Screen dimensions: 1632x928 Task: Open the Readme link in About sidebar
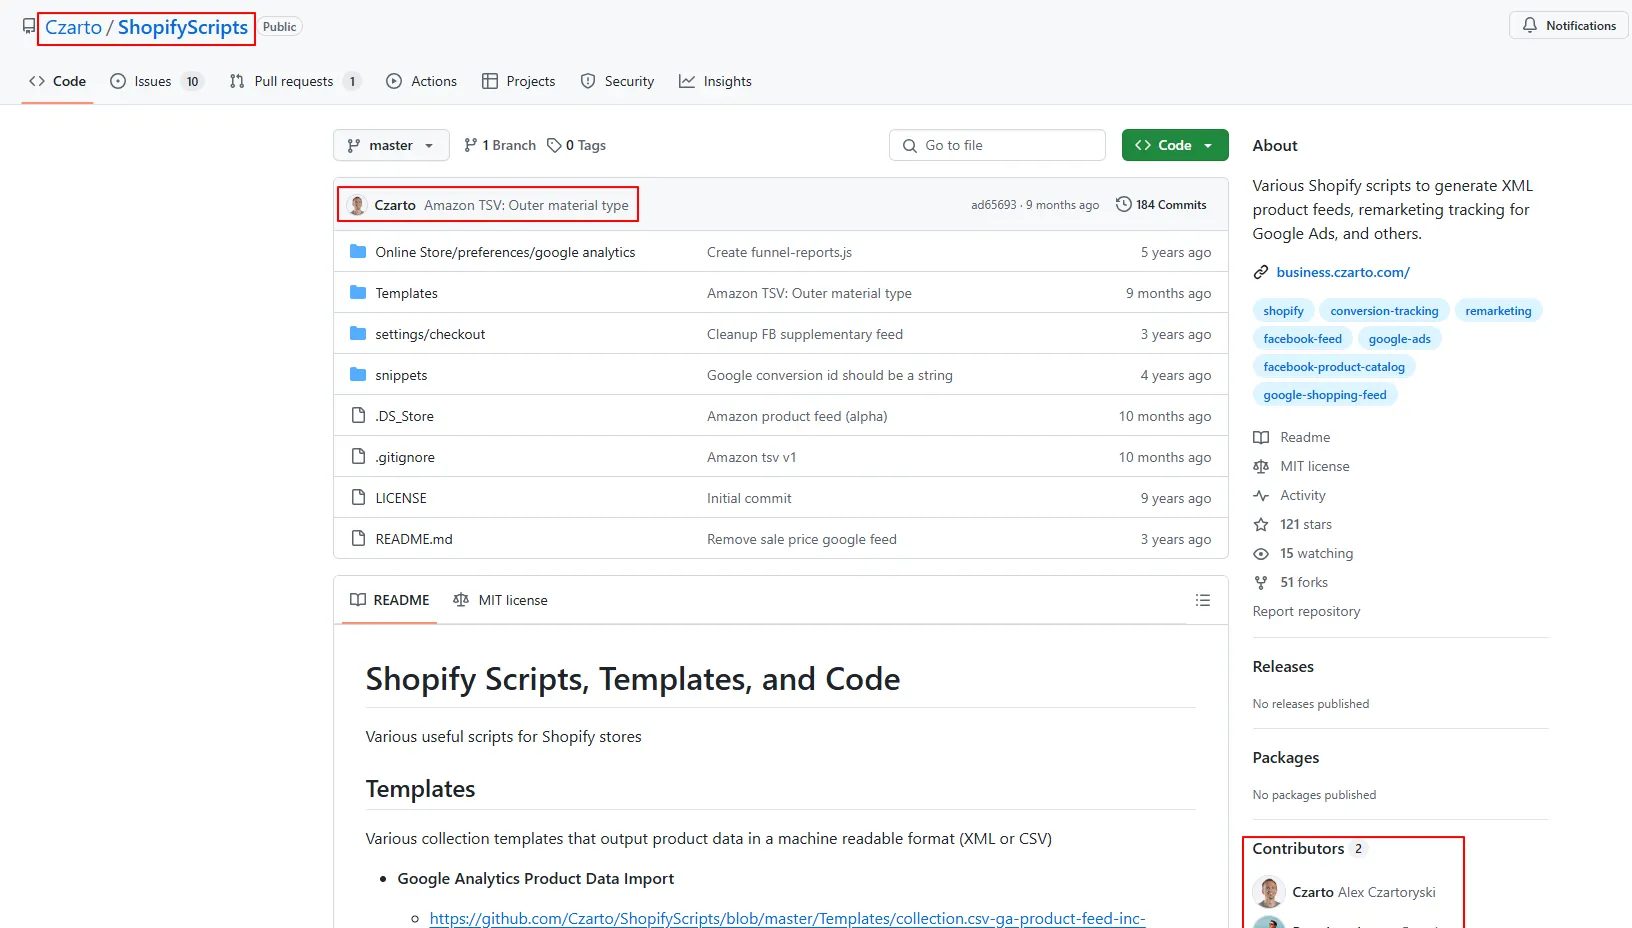tap(1292, 437)
